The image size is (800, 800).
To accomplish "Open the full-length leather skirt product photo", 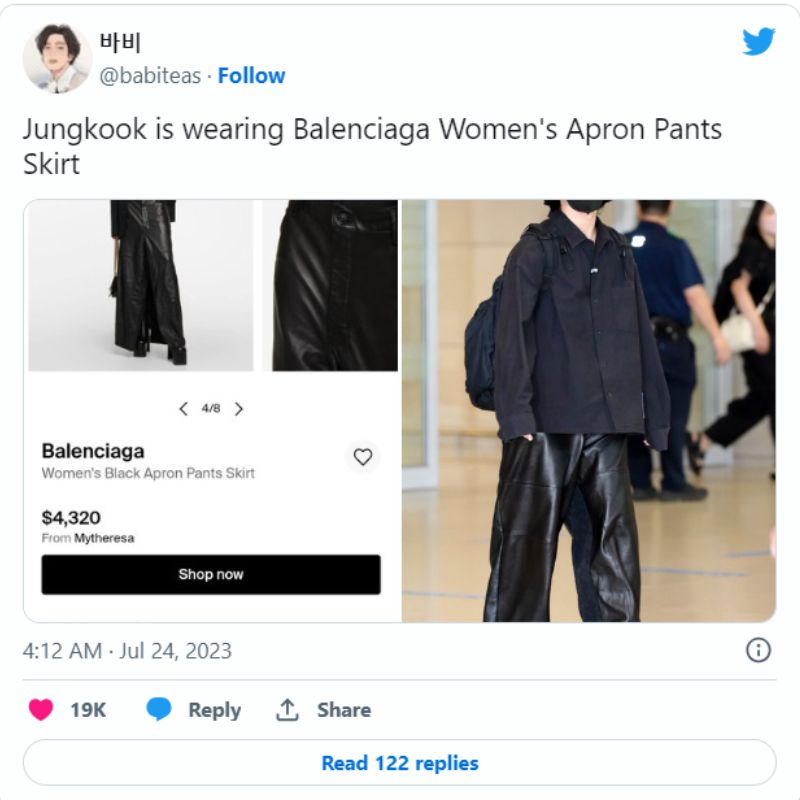I will click(x=141, y=285).
